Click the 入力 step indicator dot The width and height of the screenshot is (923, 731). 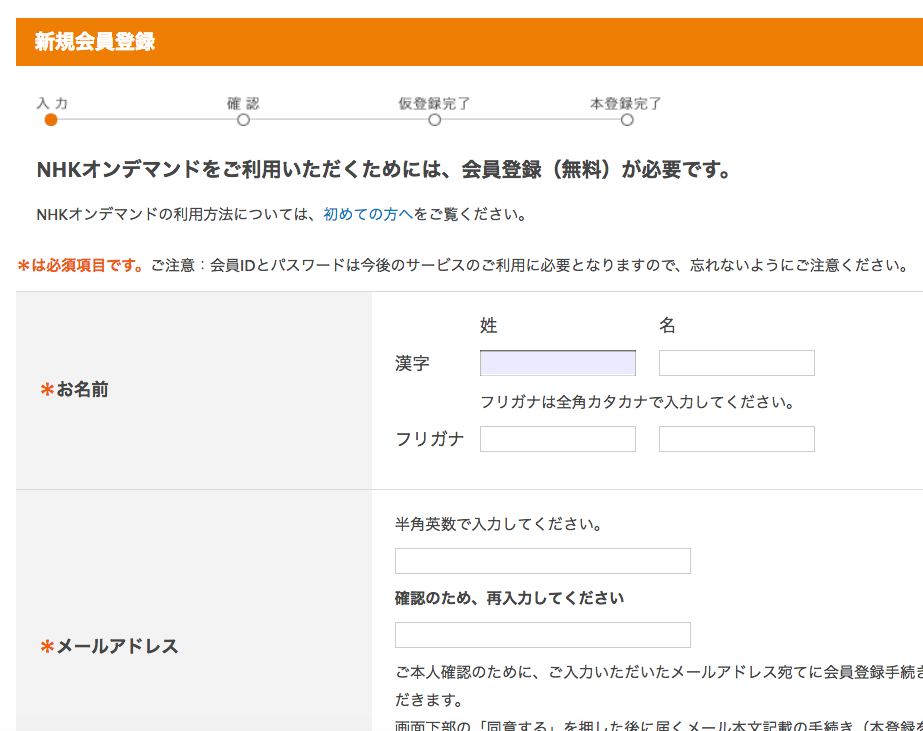pyautogui.click(x=51, y=120)
